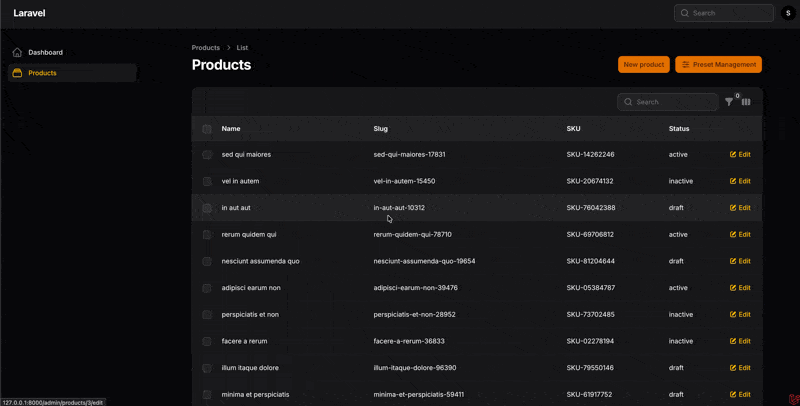Click the Products breadcrumb link
This screenshot has width=800, height=406.
click(206, 48)
